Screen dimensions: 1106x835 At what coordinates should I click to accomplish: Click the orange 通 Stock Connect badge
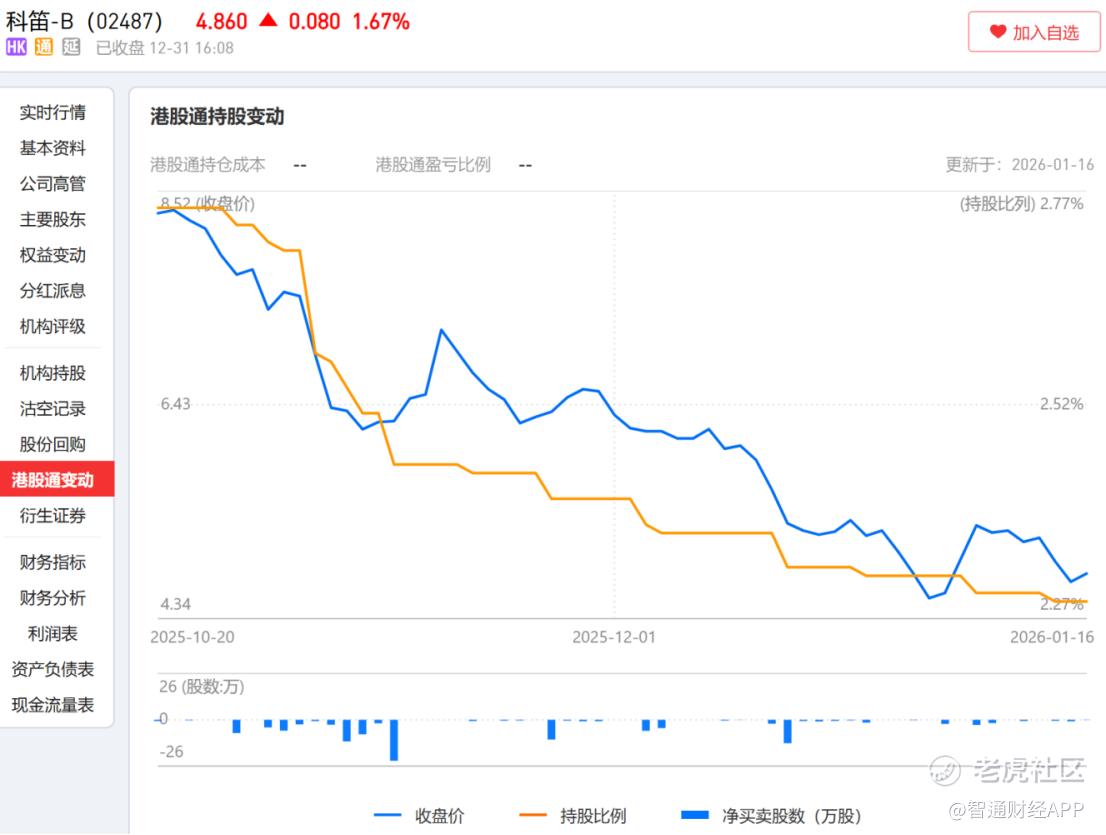pos(43,47)
